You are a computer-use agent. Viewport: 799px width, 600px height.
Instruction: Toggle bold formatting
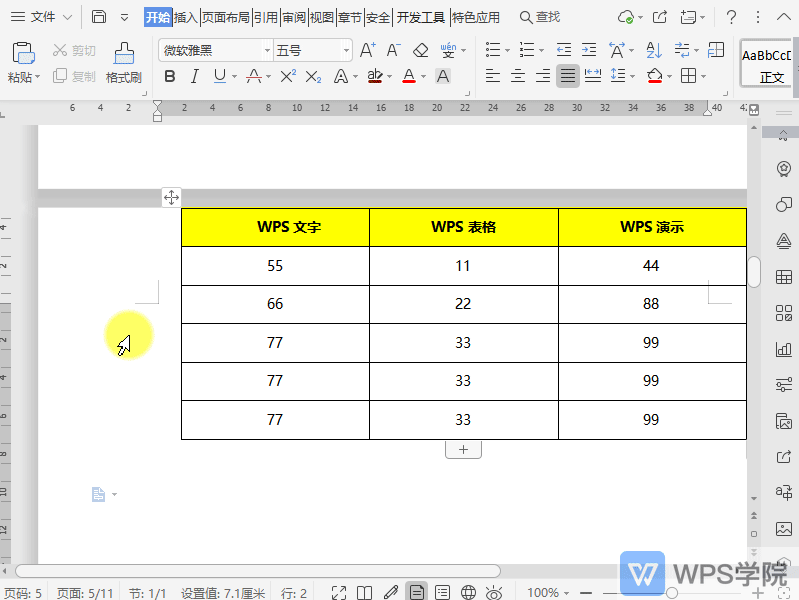point(169,76)
